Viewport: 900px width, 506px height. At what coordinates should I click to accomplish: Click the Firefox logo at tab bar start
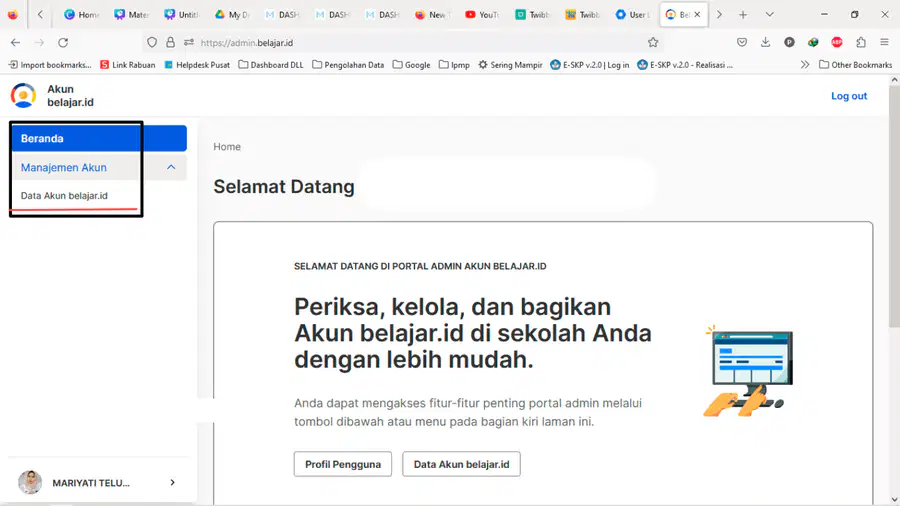[13, 14]
